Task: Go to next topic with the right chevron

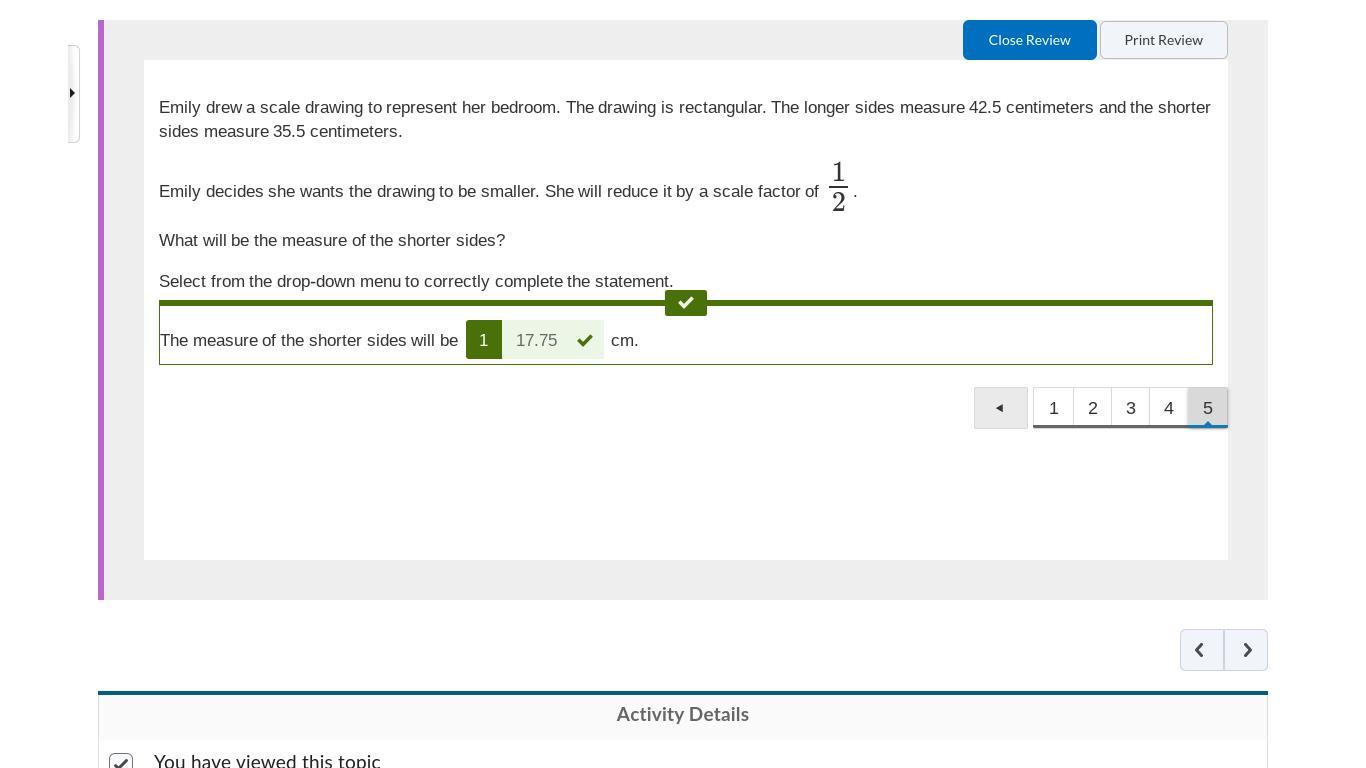Action: pyautogui.click(x=1246, y=650)
